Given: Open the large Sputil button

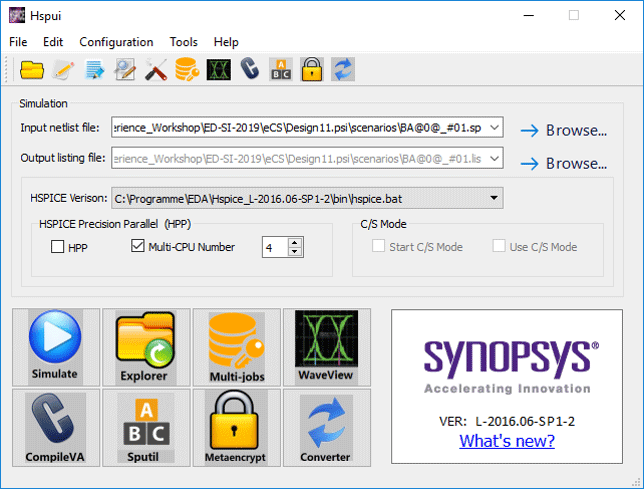Looking at the screenshot, I should click(146, 428).
